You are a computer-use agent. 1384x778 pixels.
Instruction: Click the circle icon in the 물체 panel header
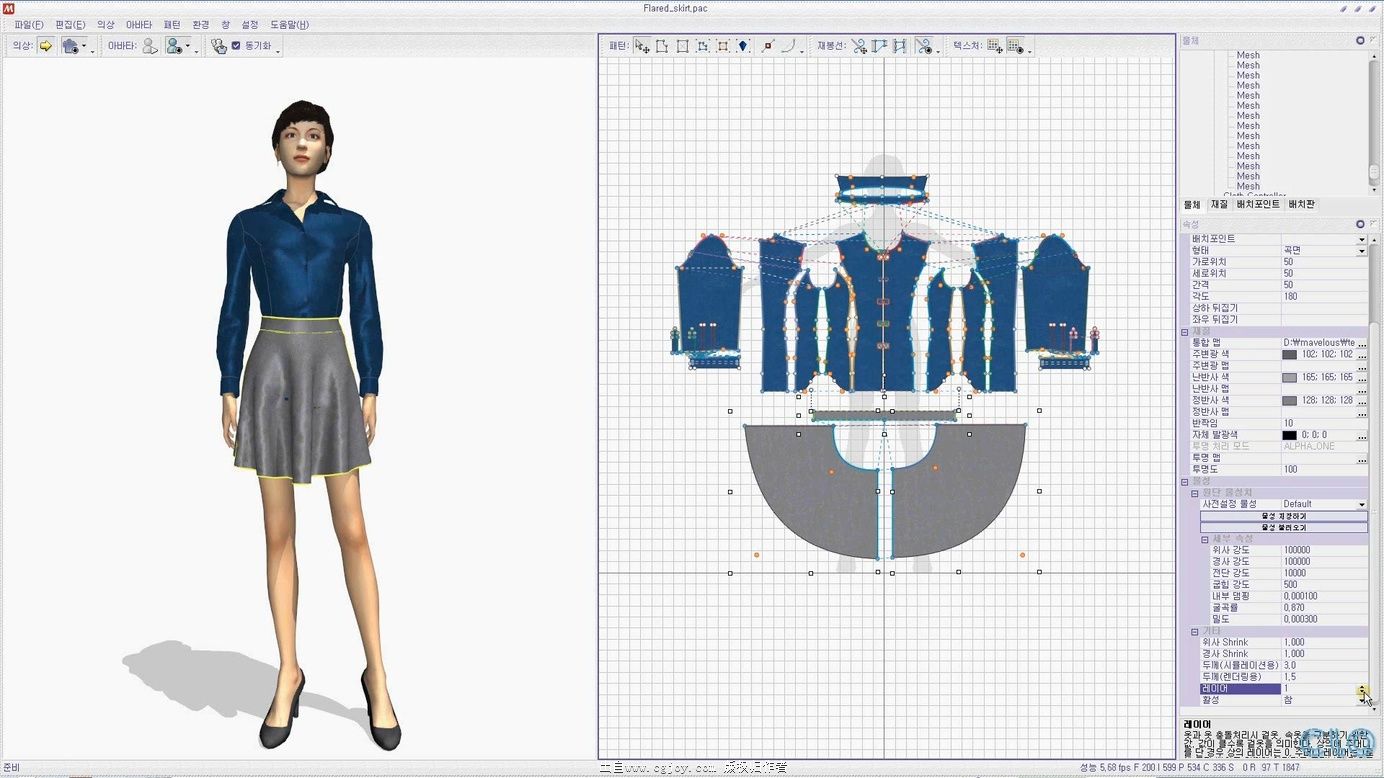[x=1360, y=40]
